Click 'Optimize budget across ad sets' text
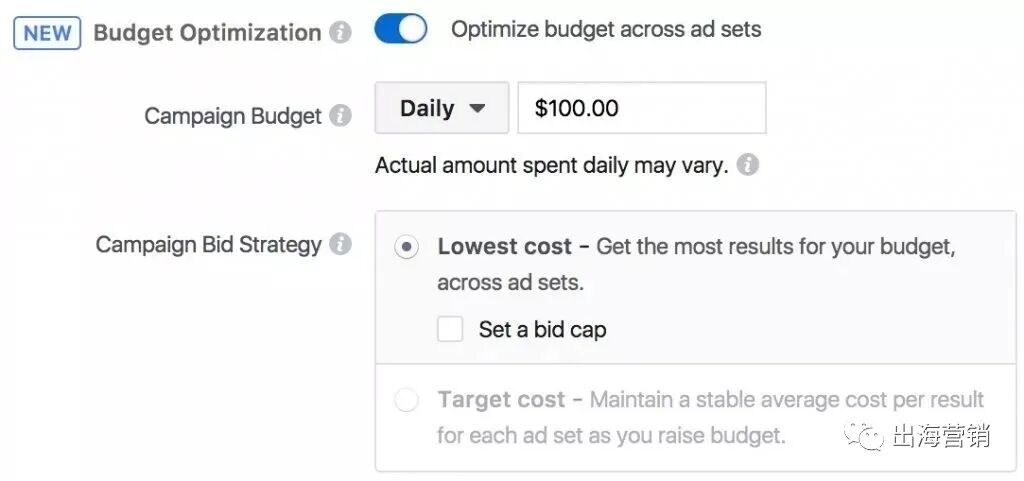The width and height of the screenshot is (1024, 481). (606, 30)
